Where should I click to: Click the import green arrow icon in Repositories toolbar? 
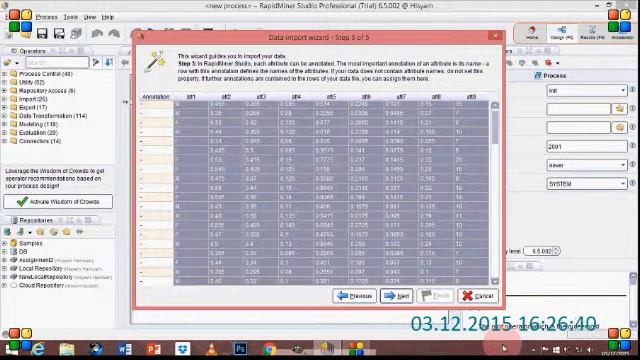20,232
